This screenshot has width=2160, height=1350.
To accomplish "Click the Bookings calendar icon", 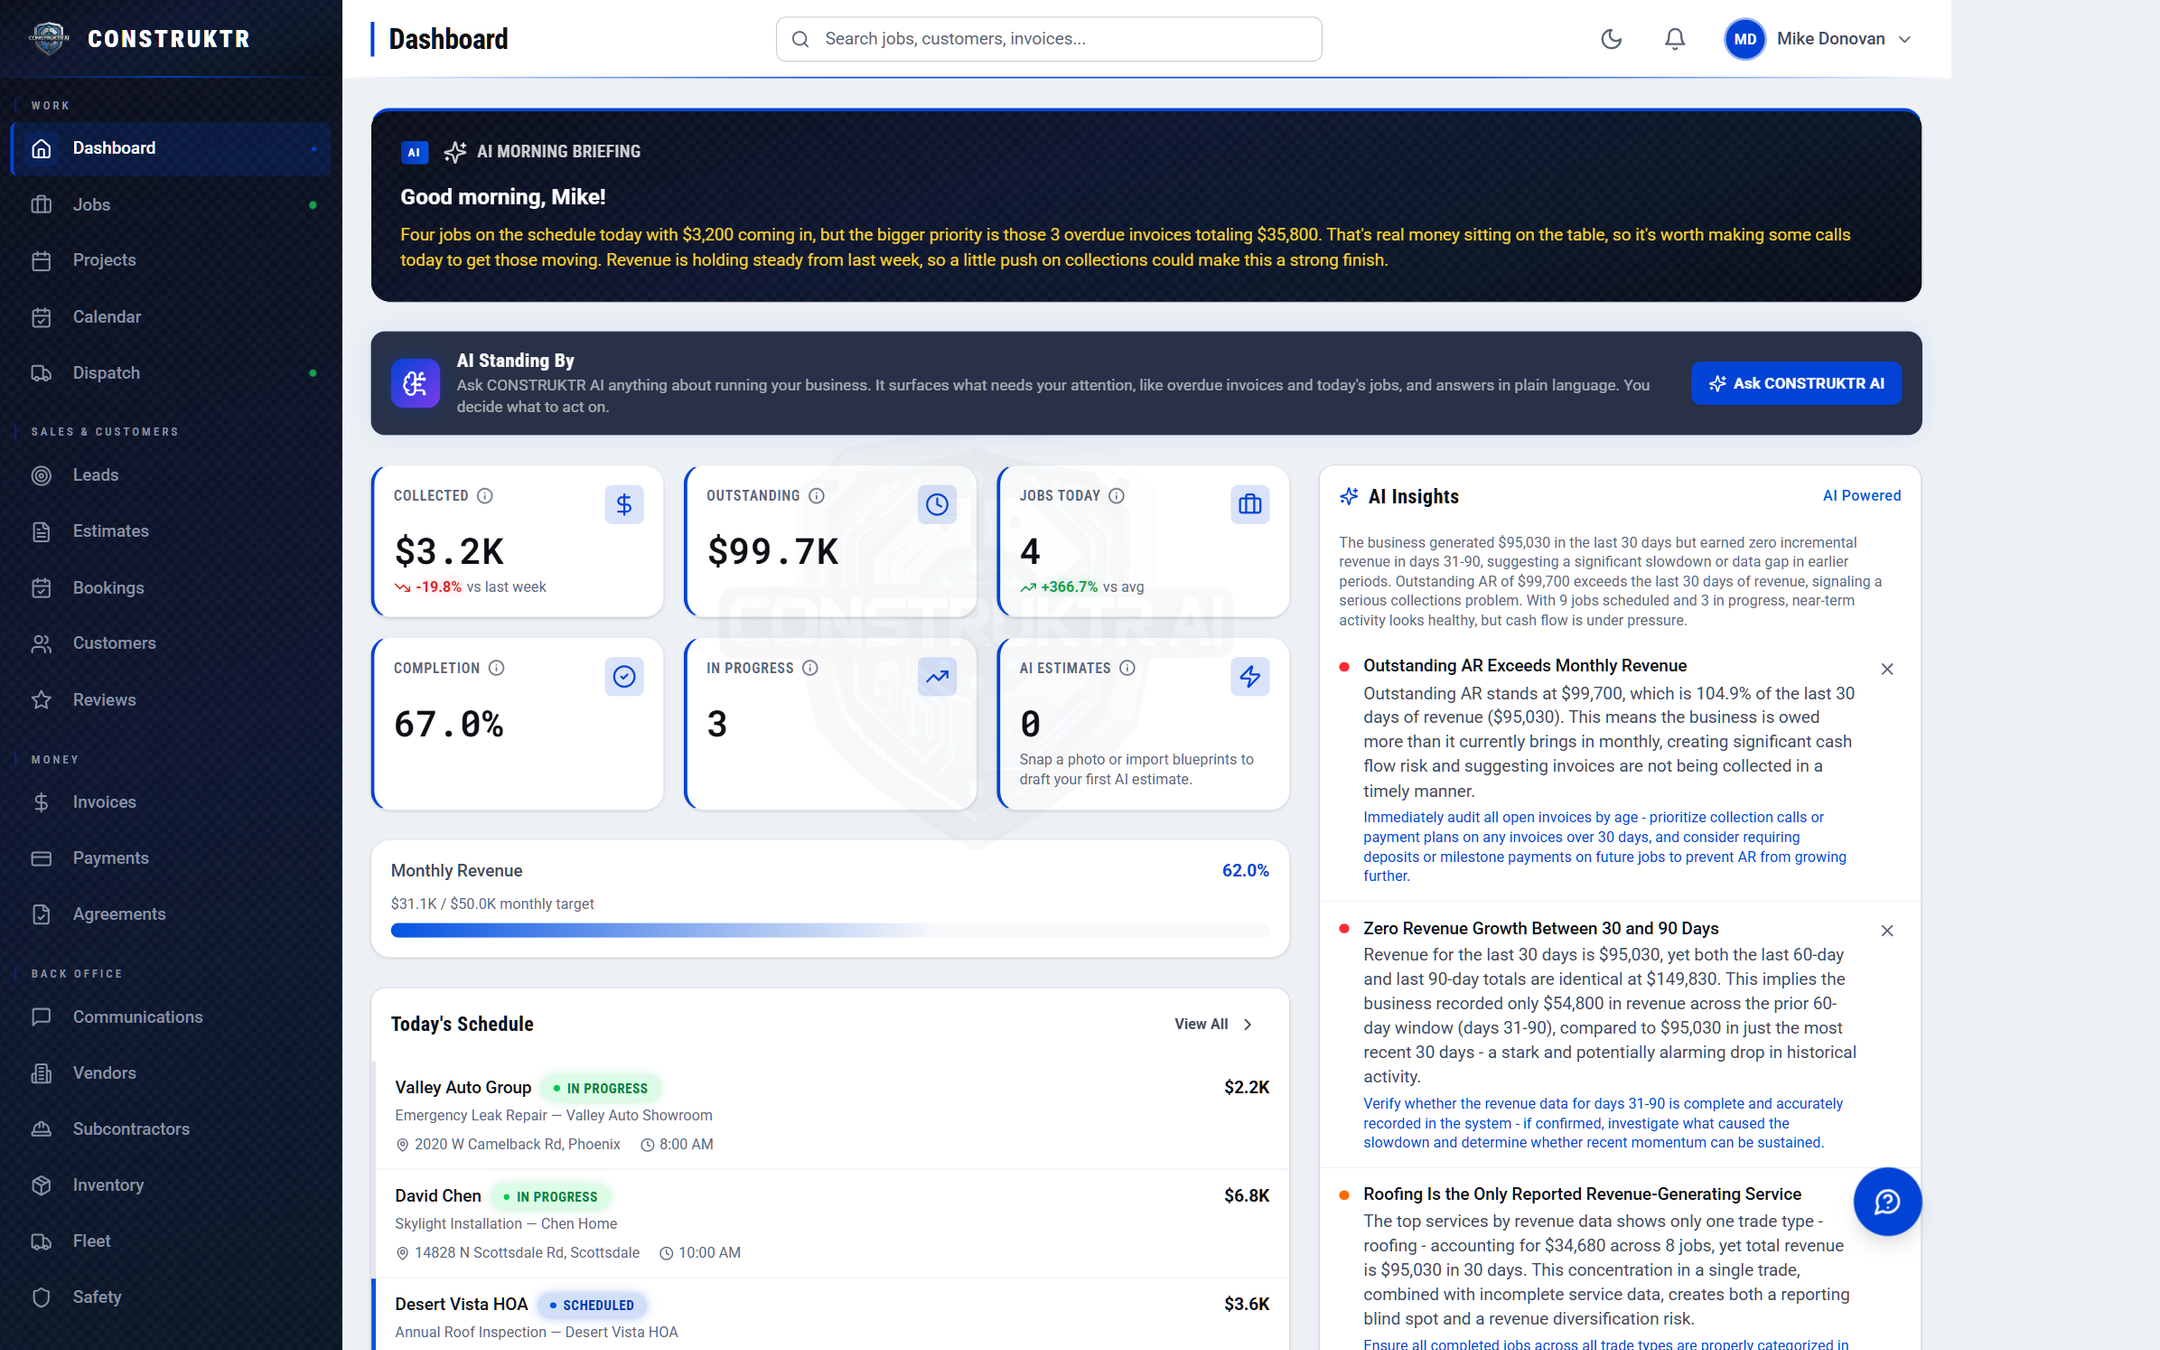I will click(x=41, y=587).
